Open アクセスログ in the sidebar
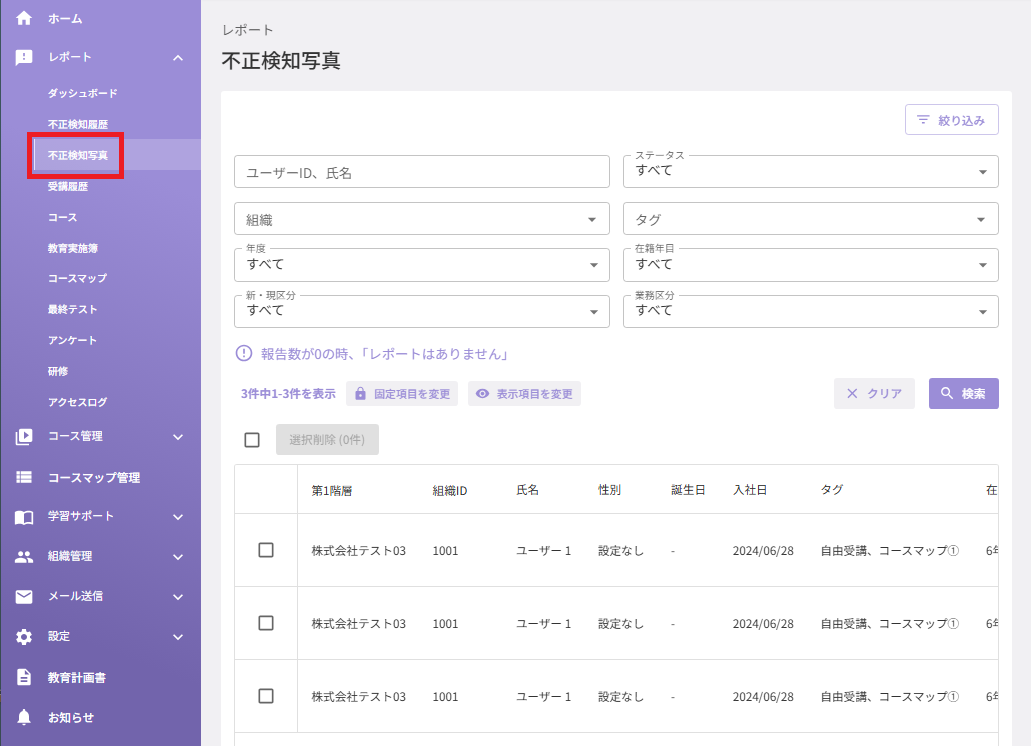 77,402
